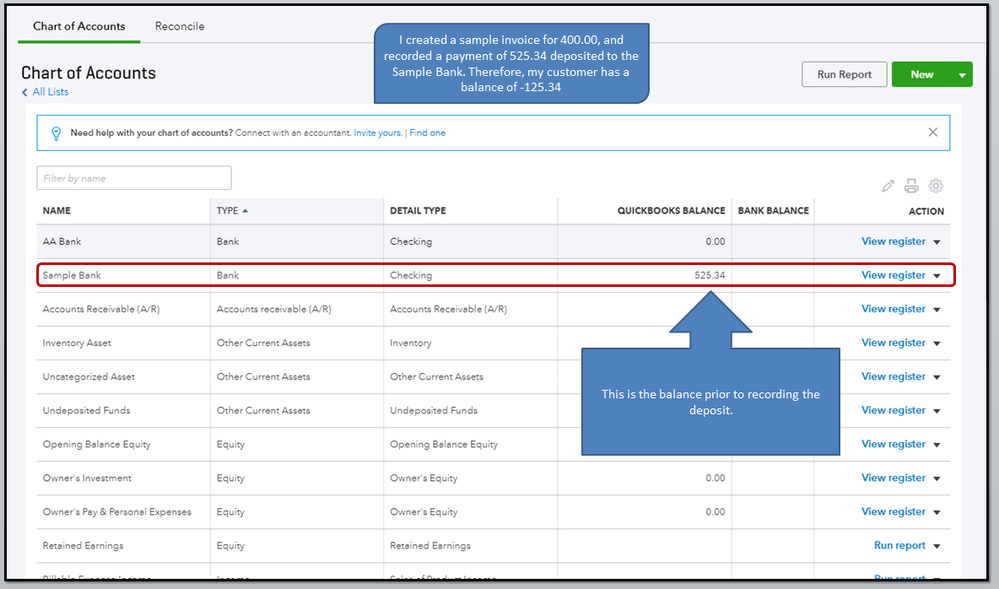Screen dimensions: 999x589
Task: View register for Uncategorized Asset
Action: 893,377
